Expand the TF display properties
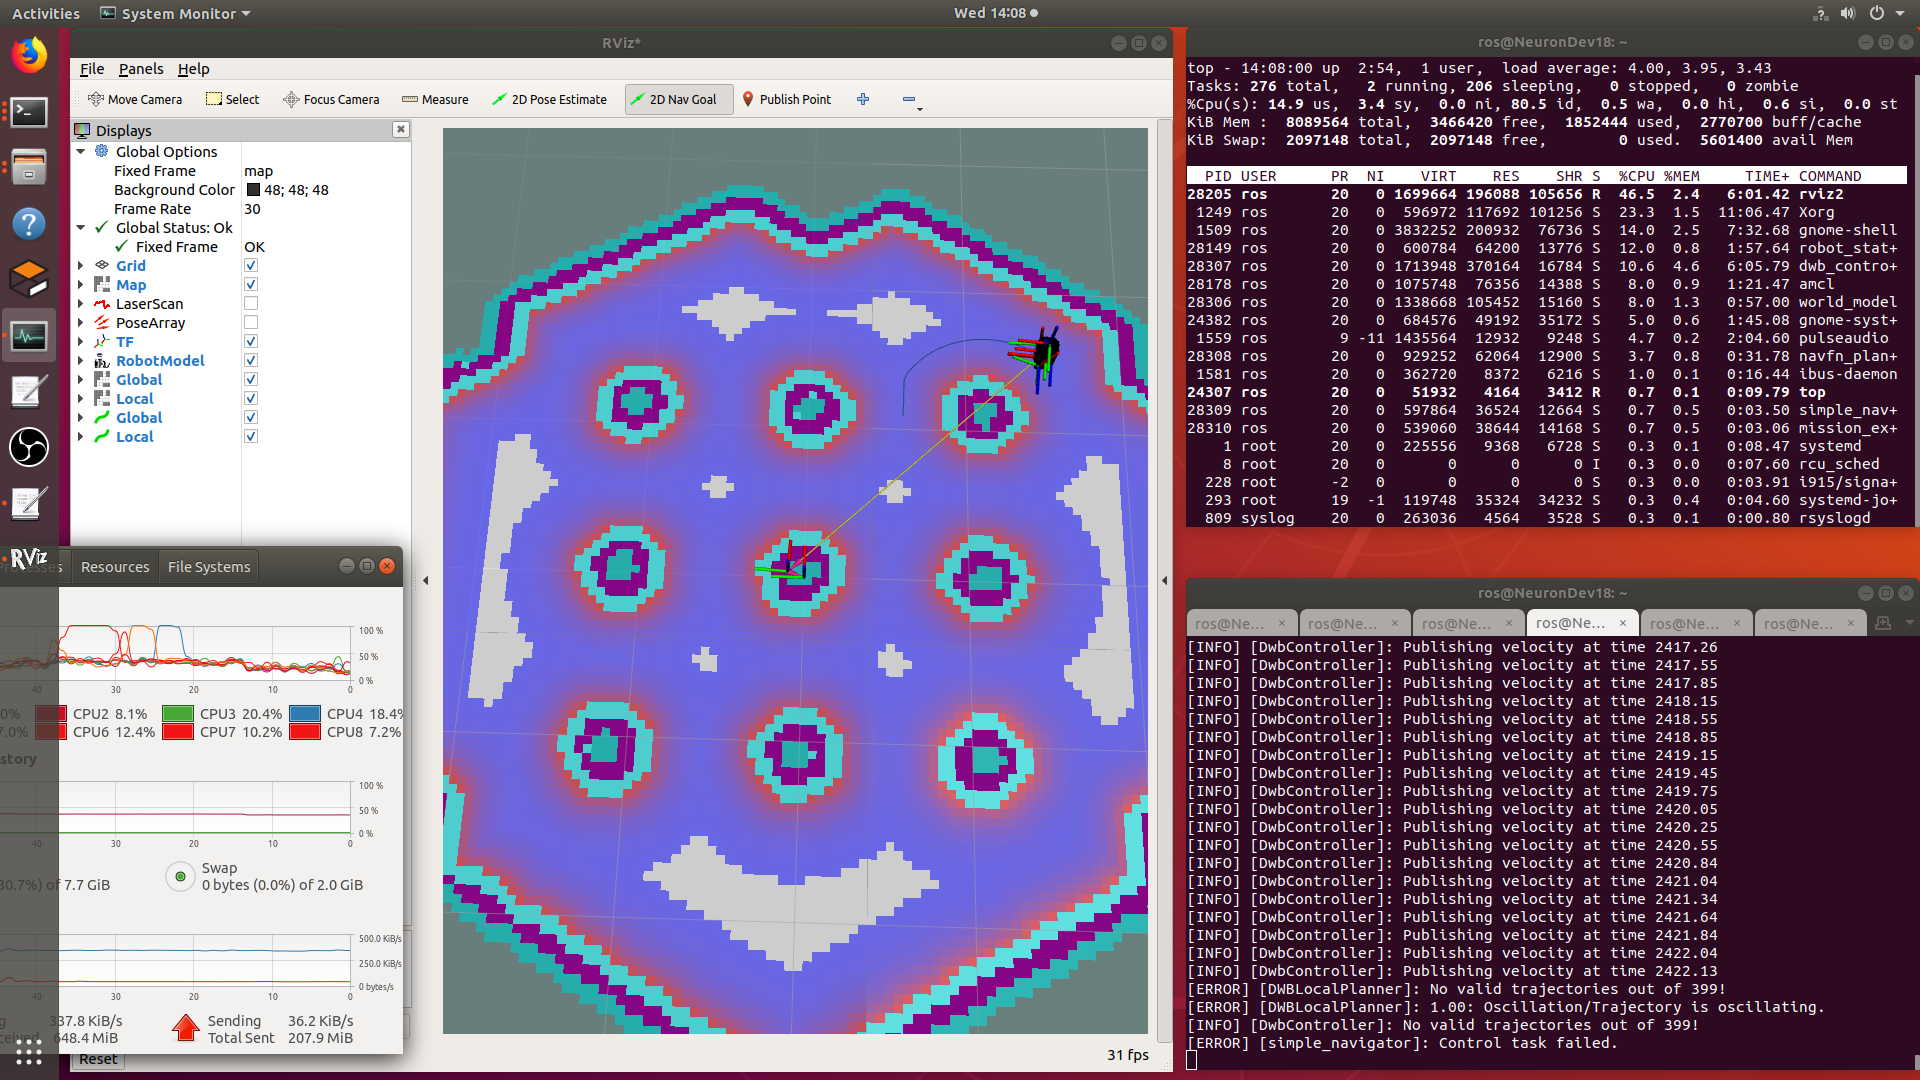Screen dimensions: 1920x1080 81,341
